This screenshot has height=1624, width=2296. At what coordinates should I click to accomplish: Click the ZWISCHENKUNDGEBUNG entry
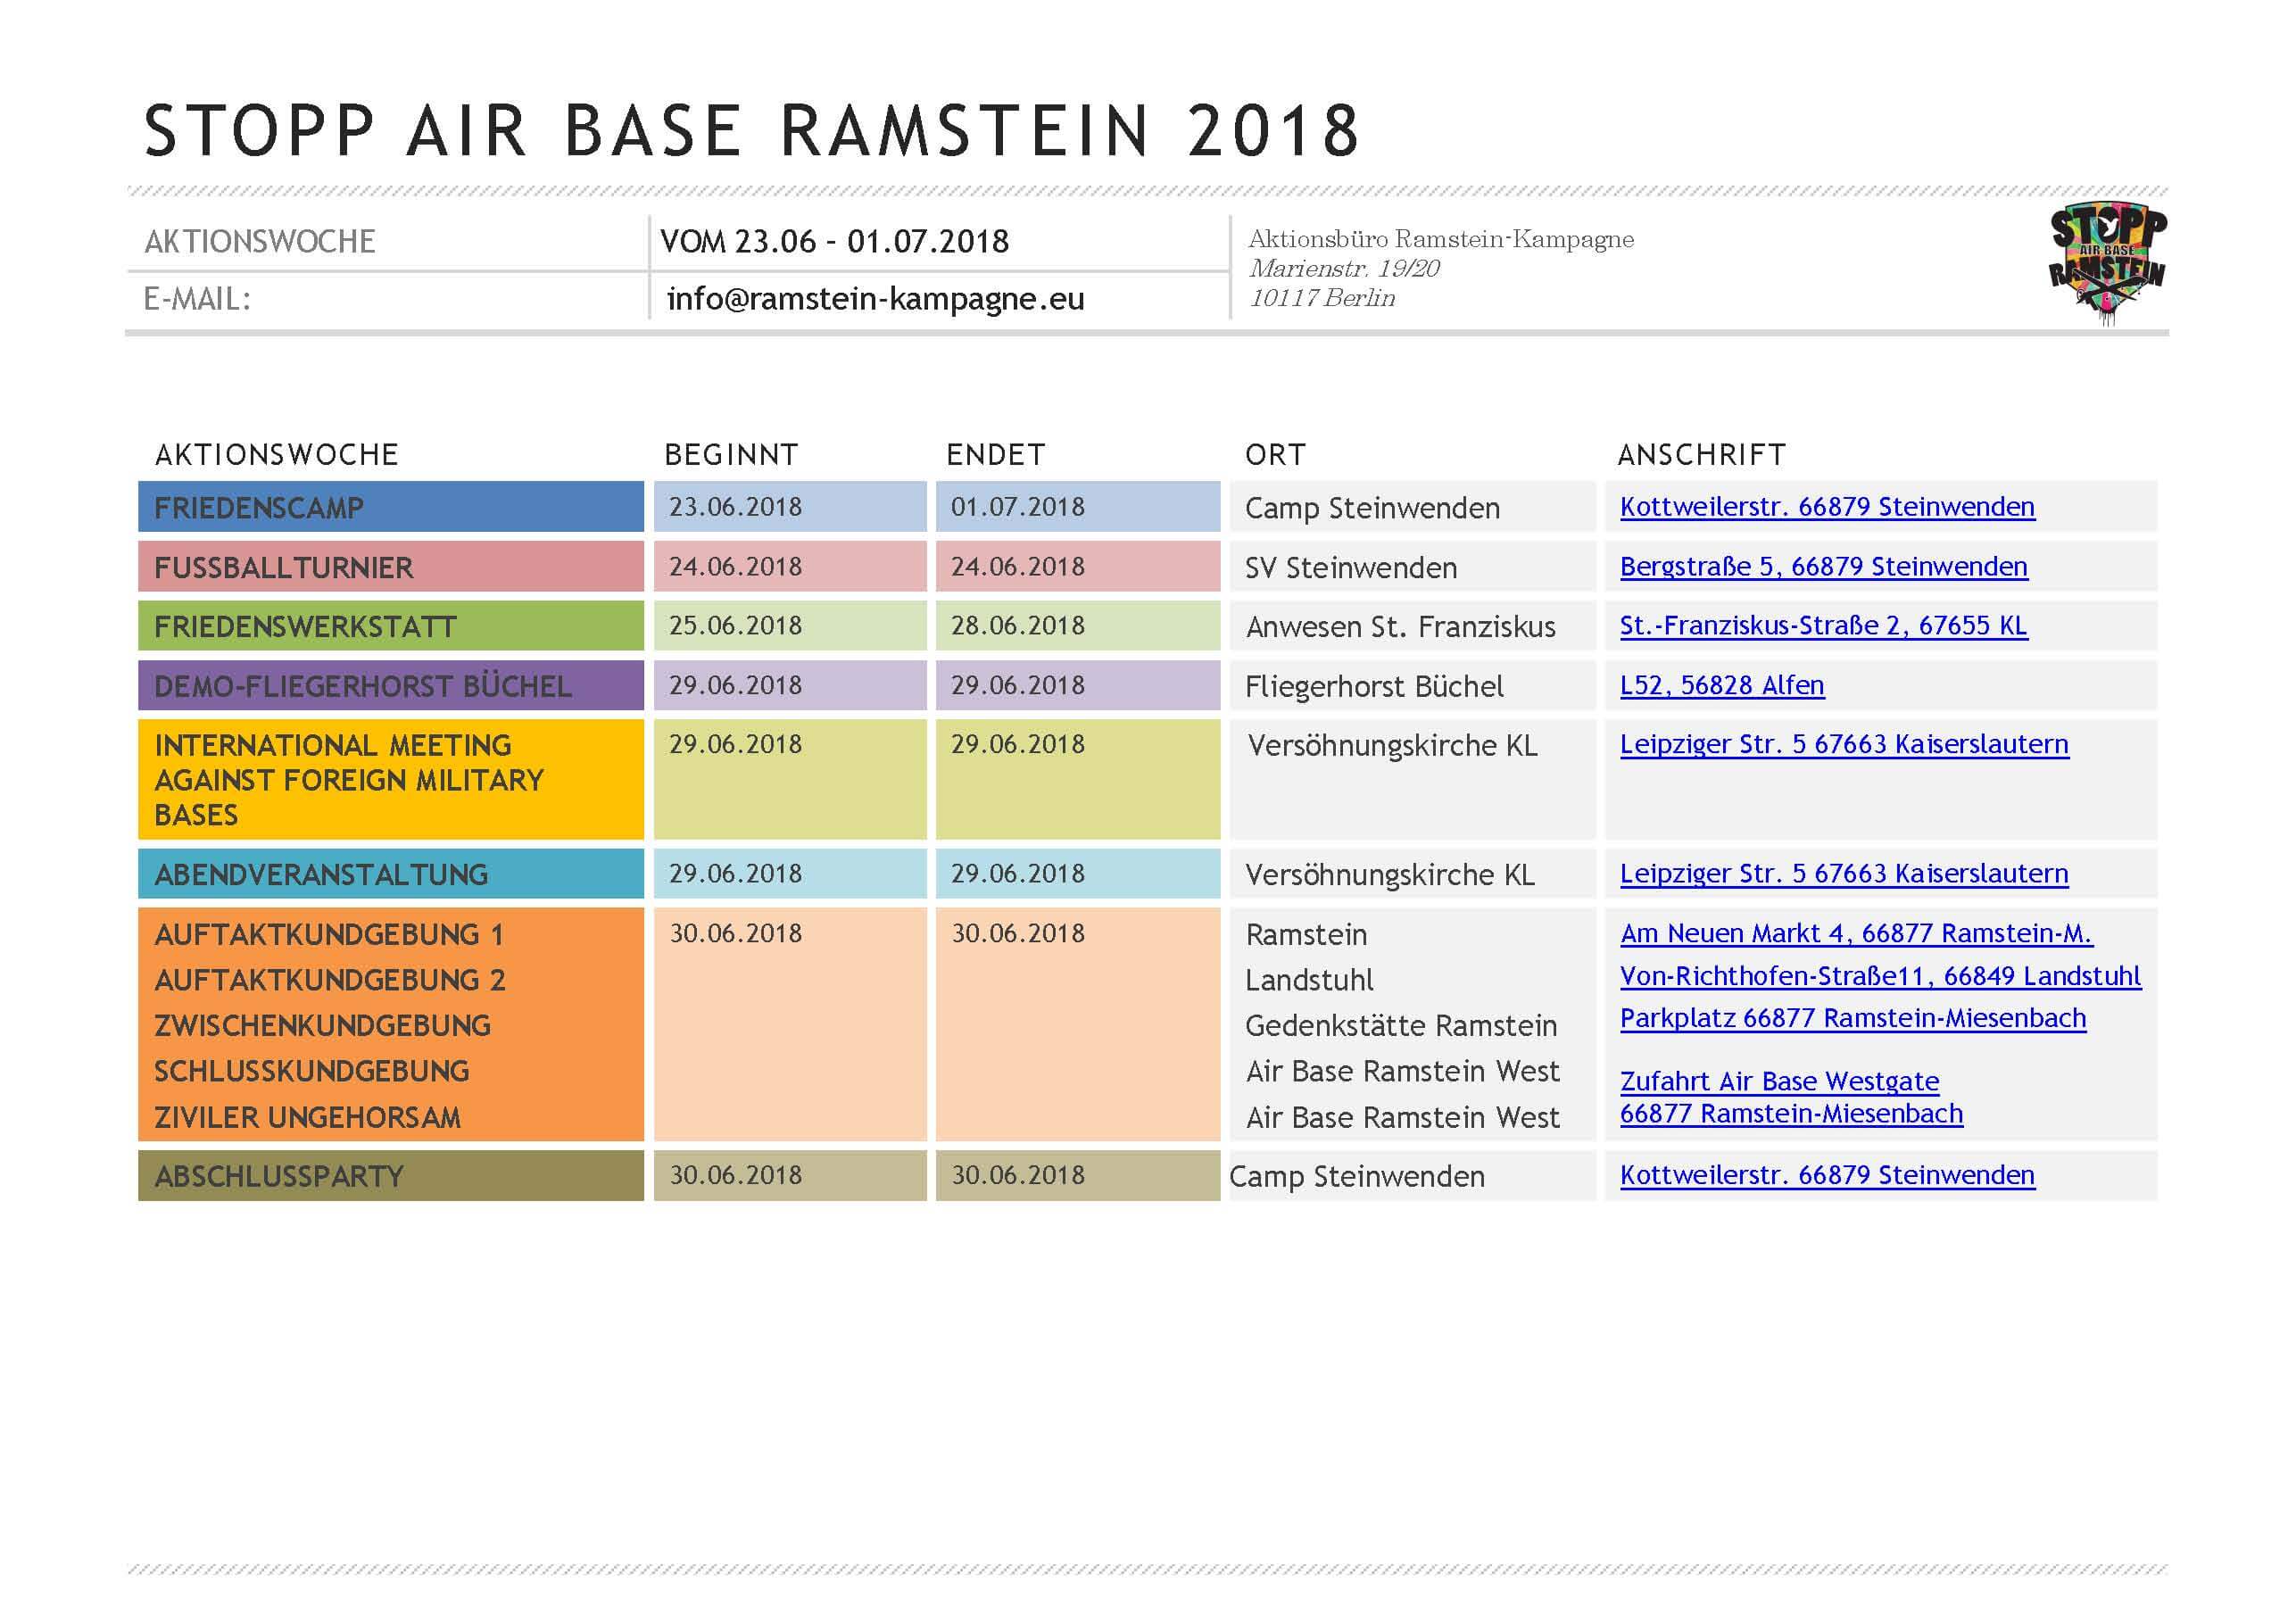click(322, 1026)
